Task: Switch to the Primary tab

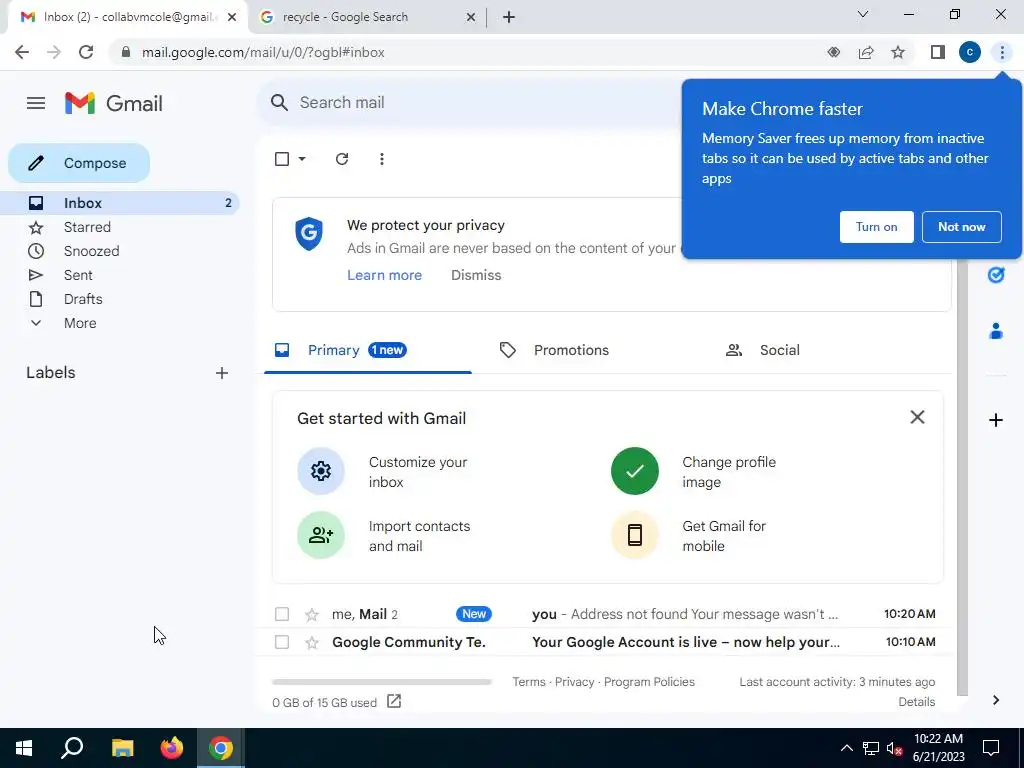Action: click(x=368, y=351)
